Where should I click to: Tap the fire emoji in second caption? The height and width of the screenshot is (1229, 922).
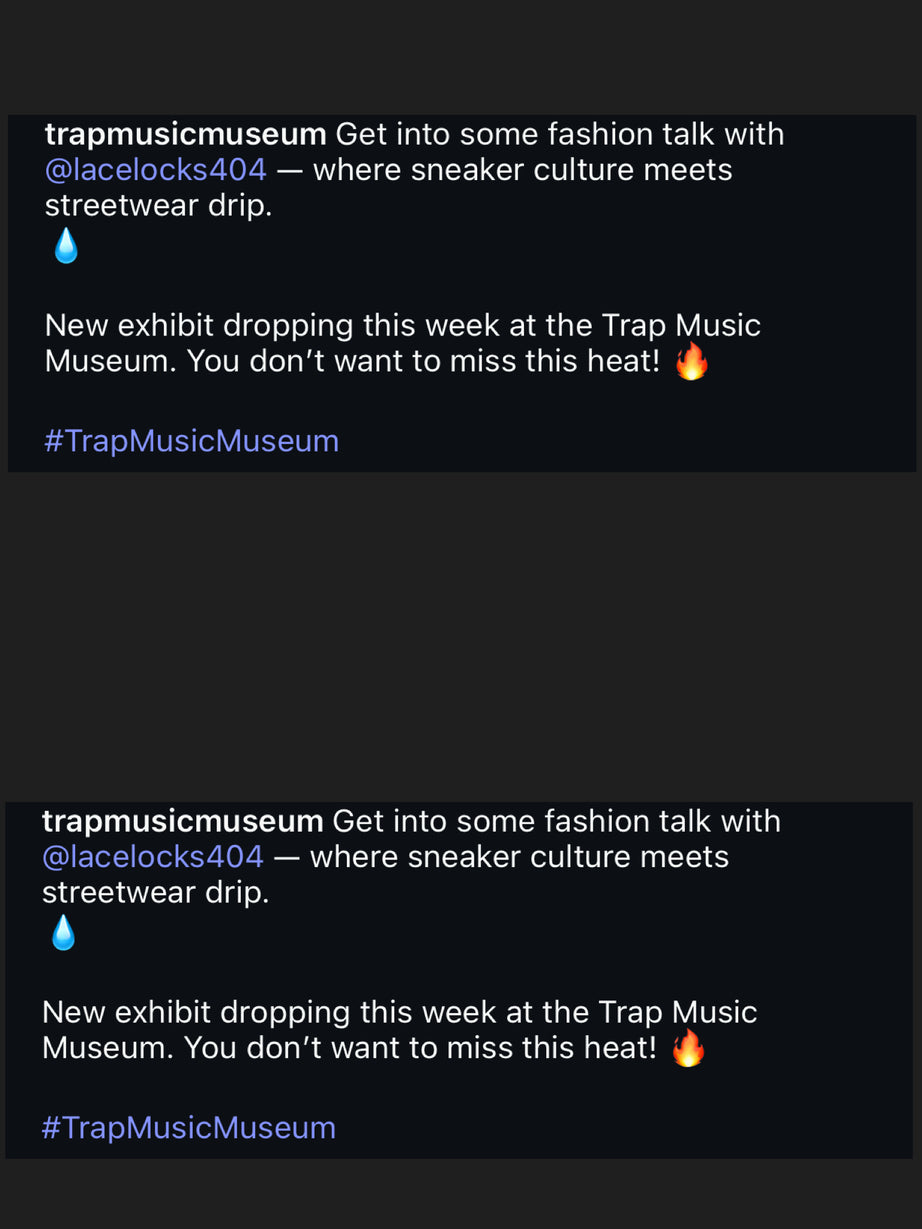click(688, 1049)
